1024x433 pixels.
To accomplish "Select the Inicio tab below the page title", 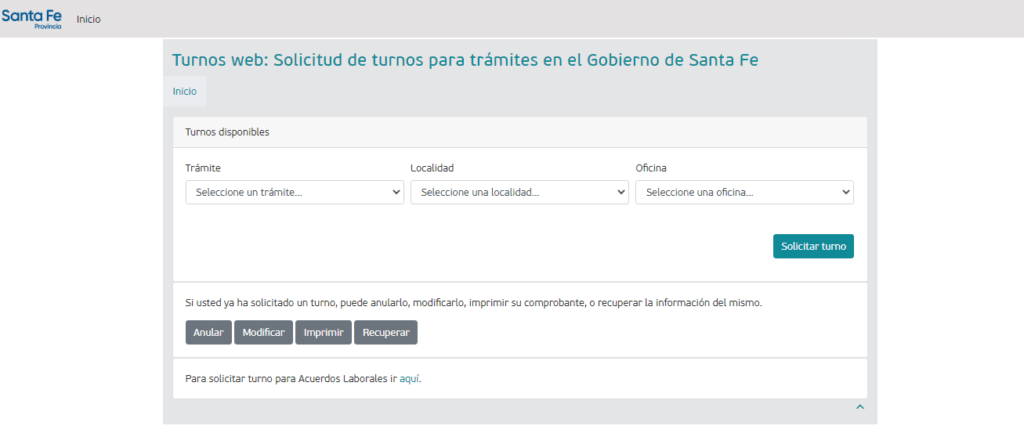I will pos(184,91).
